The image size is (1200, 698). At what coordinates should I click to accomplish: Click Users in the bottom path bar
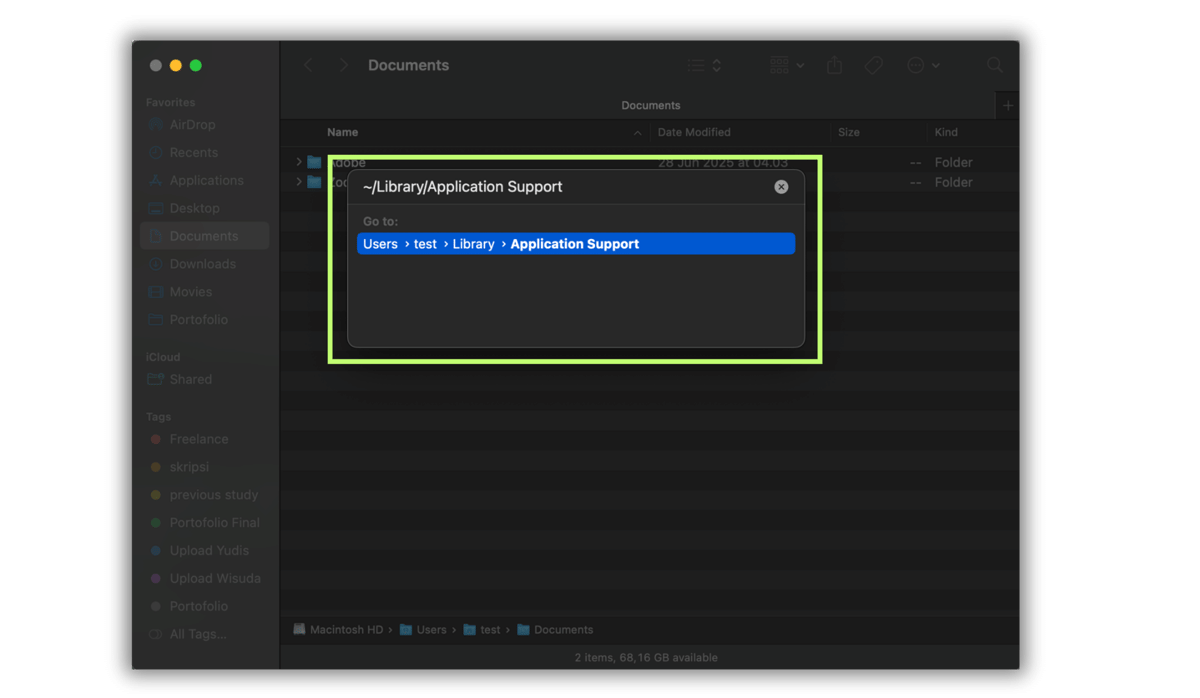click(423, 630)
